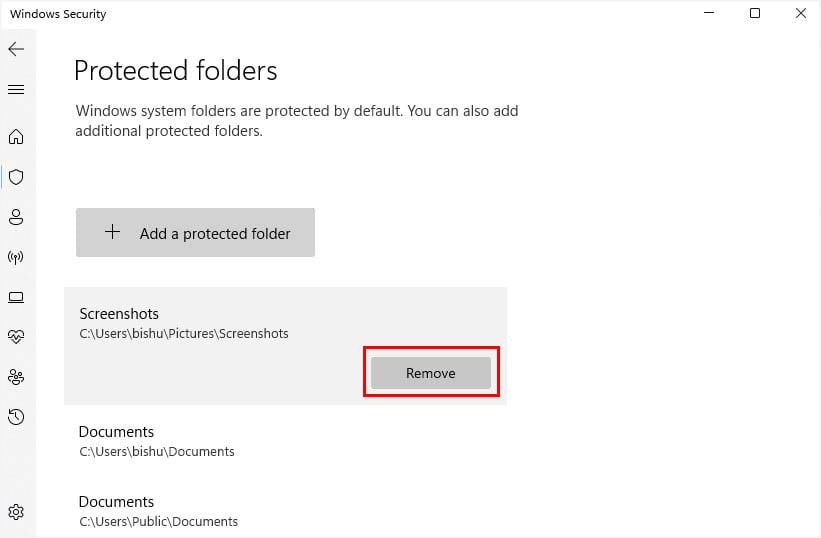Image resolution: width=821 pixels, height=538 pixels.
Task: Open Family options icon
Action: coord(16,377)
